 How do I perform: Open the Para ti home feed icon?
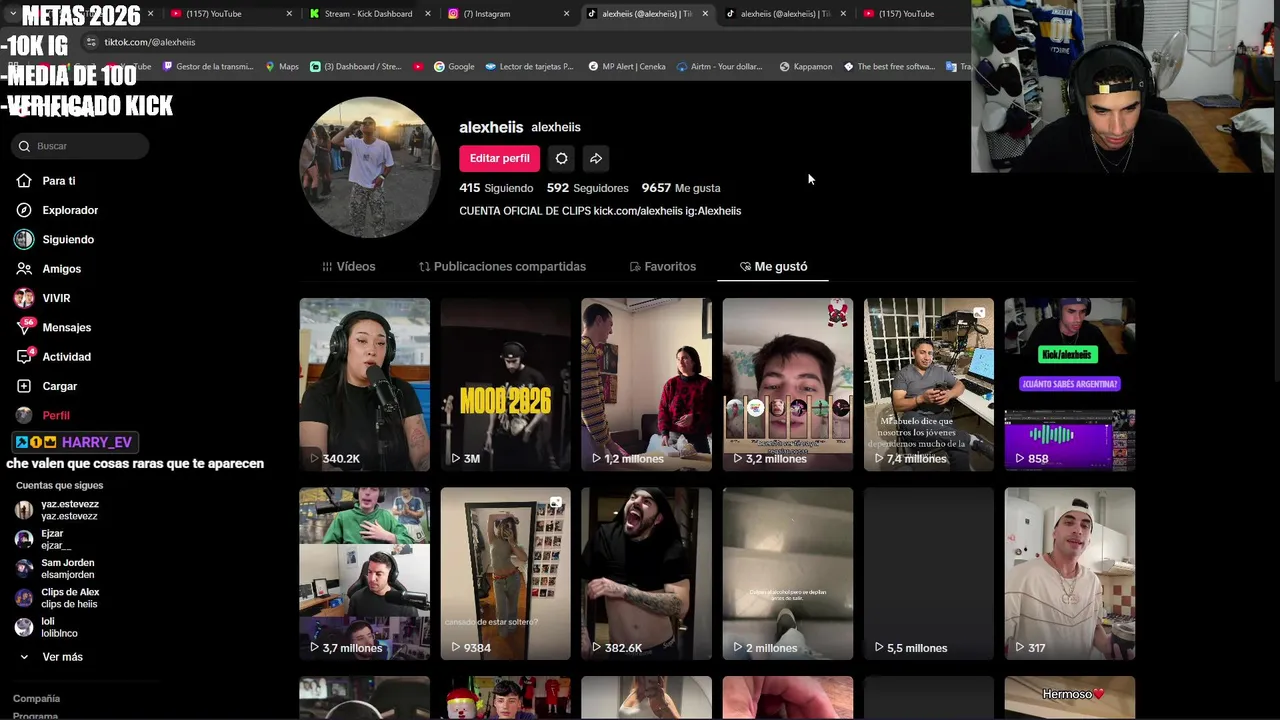24,181
